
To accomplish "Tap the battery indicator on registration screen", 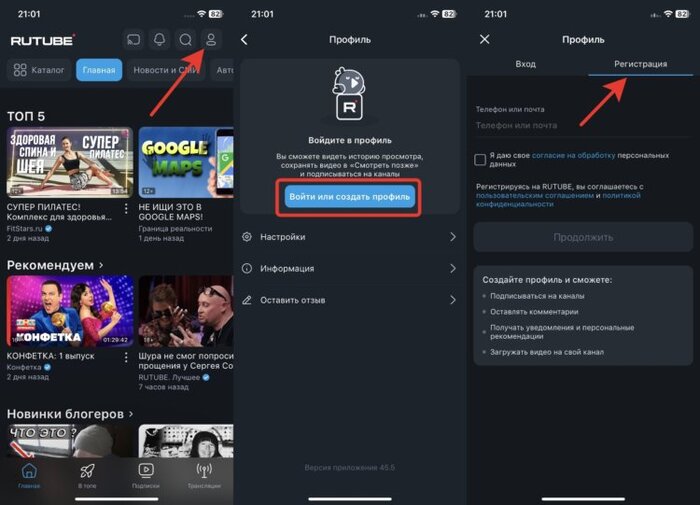I will tap(682, 14).
